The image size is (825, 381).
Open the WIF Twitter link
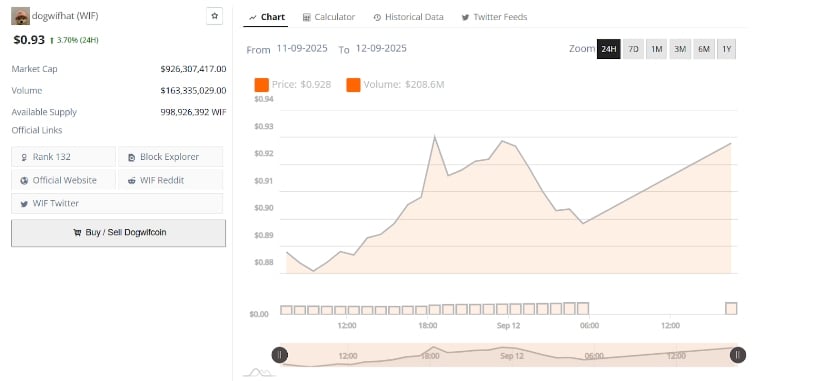[117, 203]
